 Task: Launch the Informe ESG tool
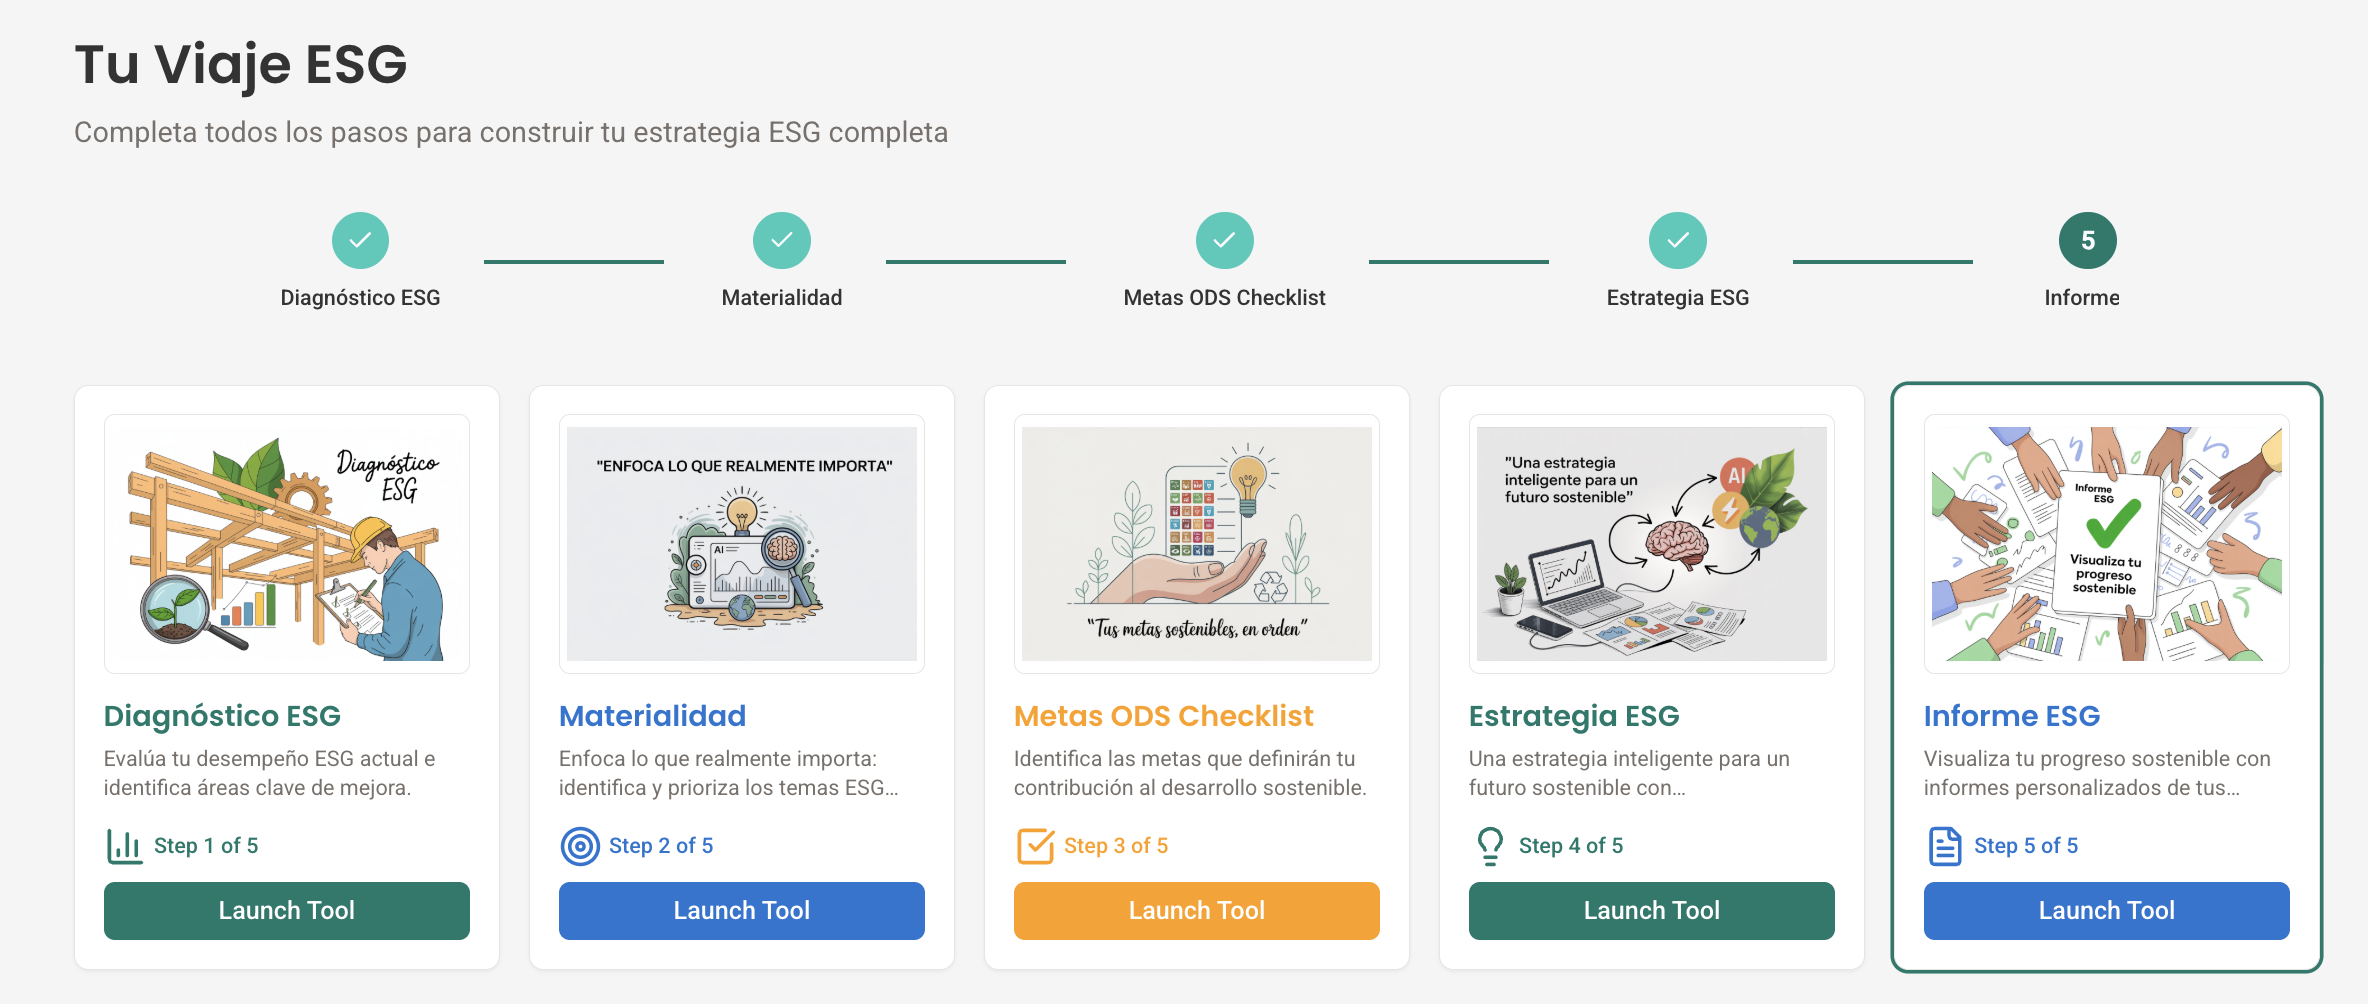pos(2107,910)
